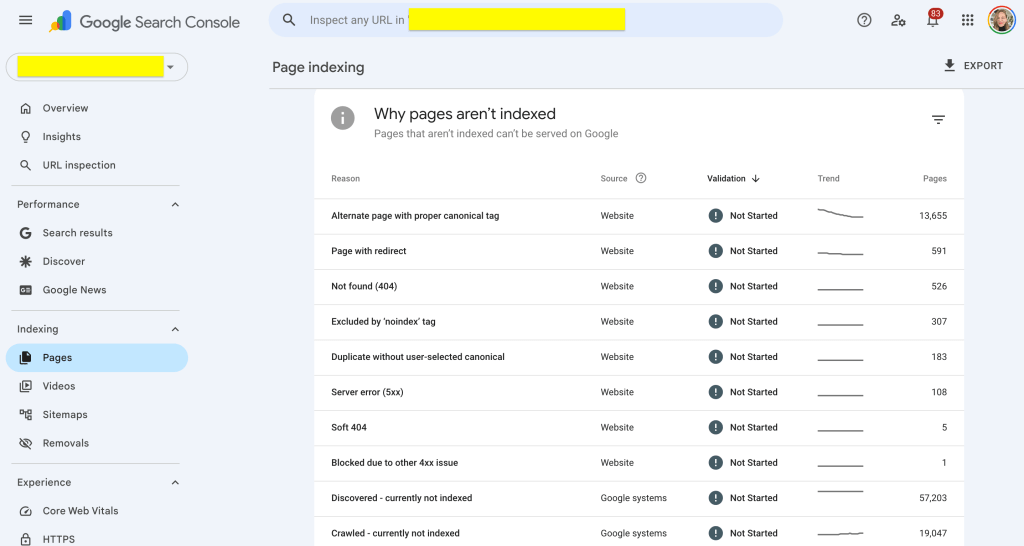Open Alternate page with proper canonical tag row
The height and width of the screenshot is (546, 1024).
click(x=639, y=216)
